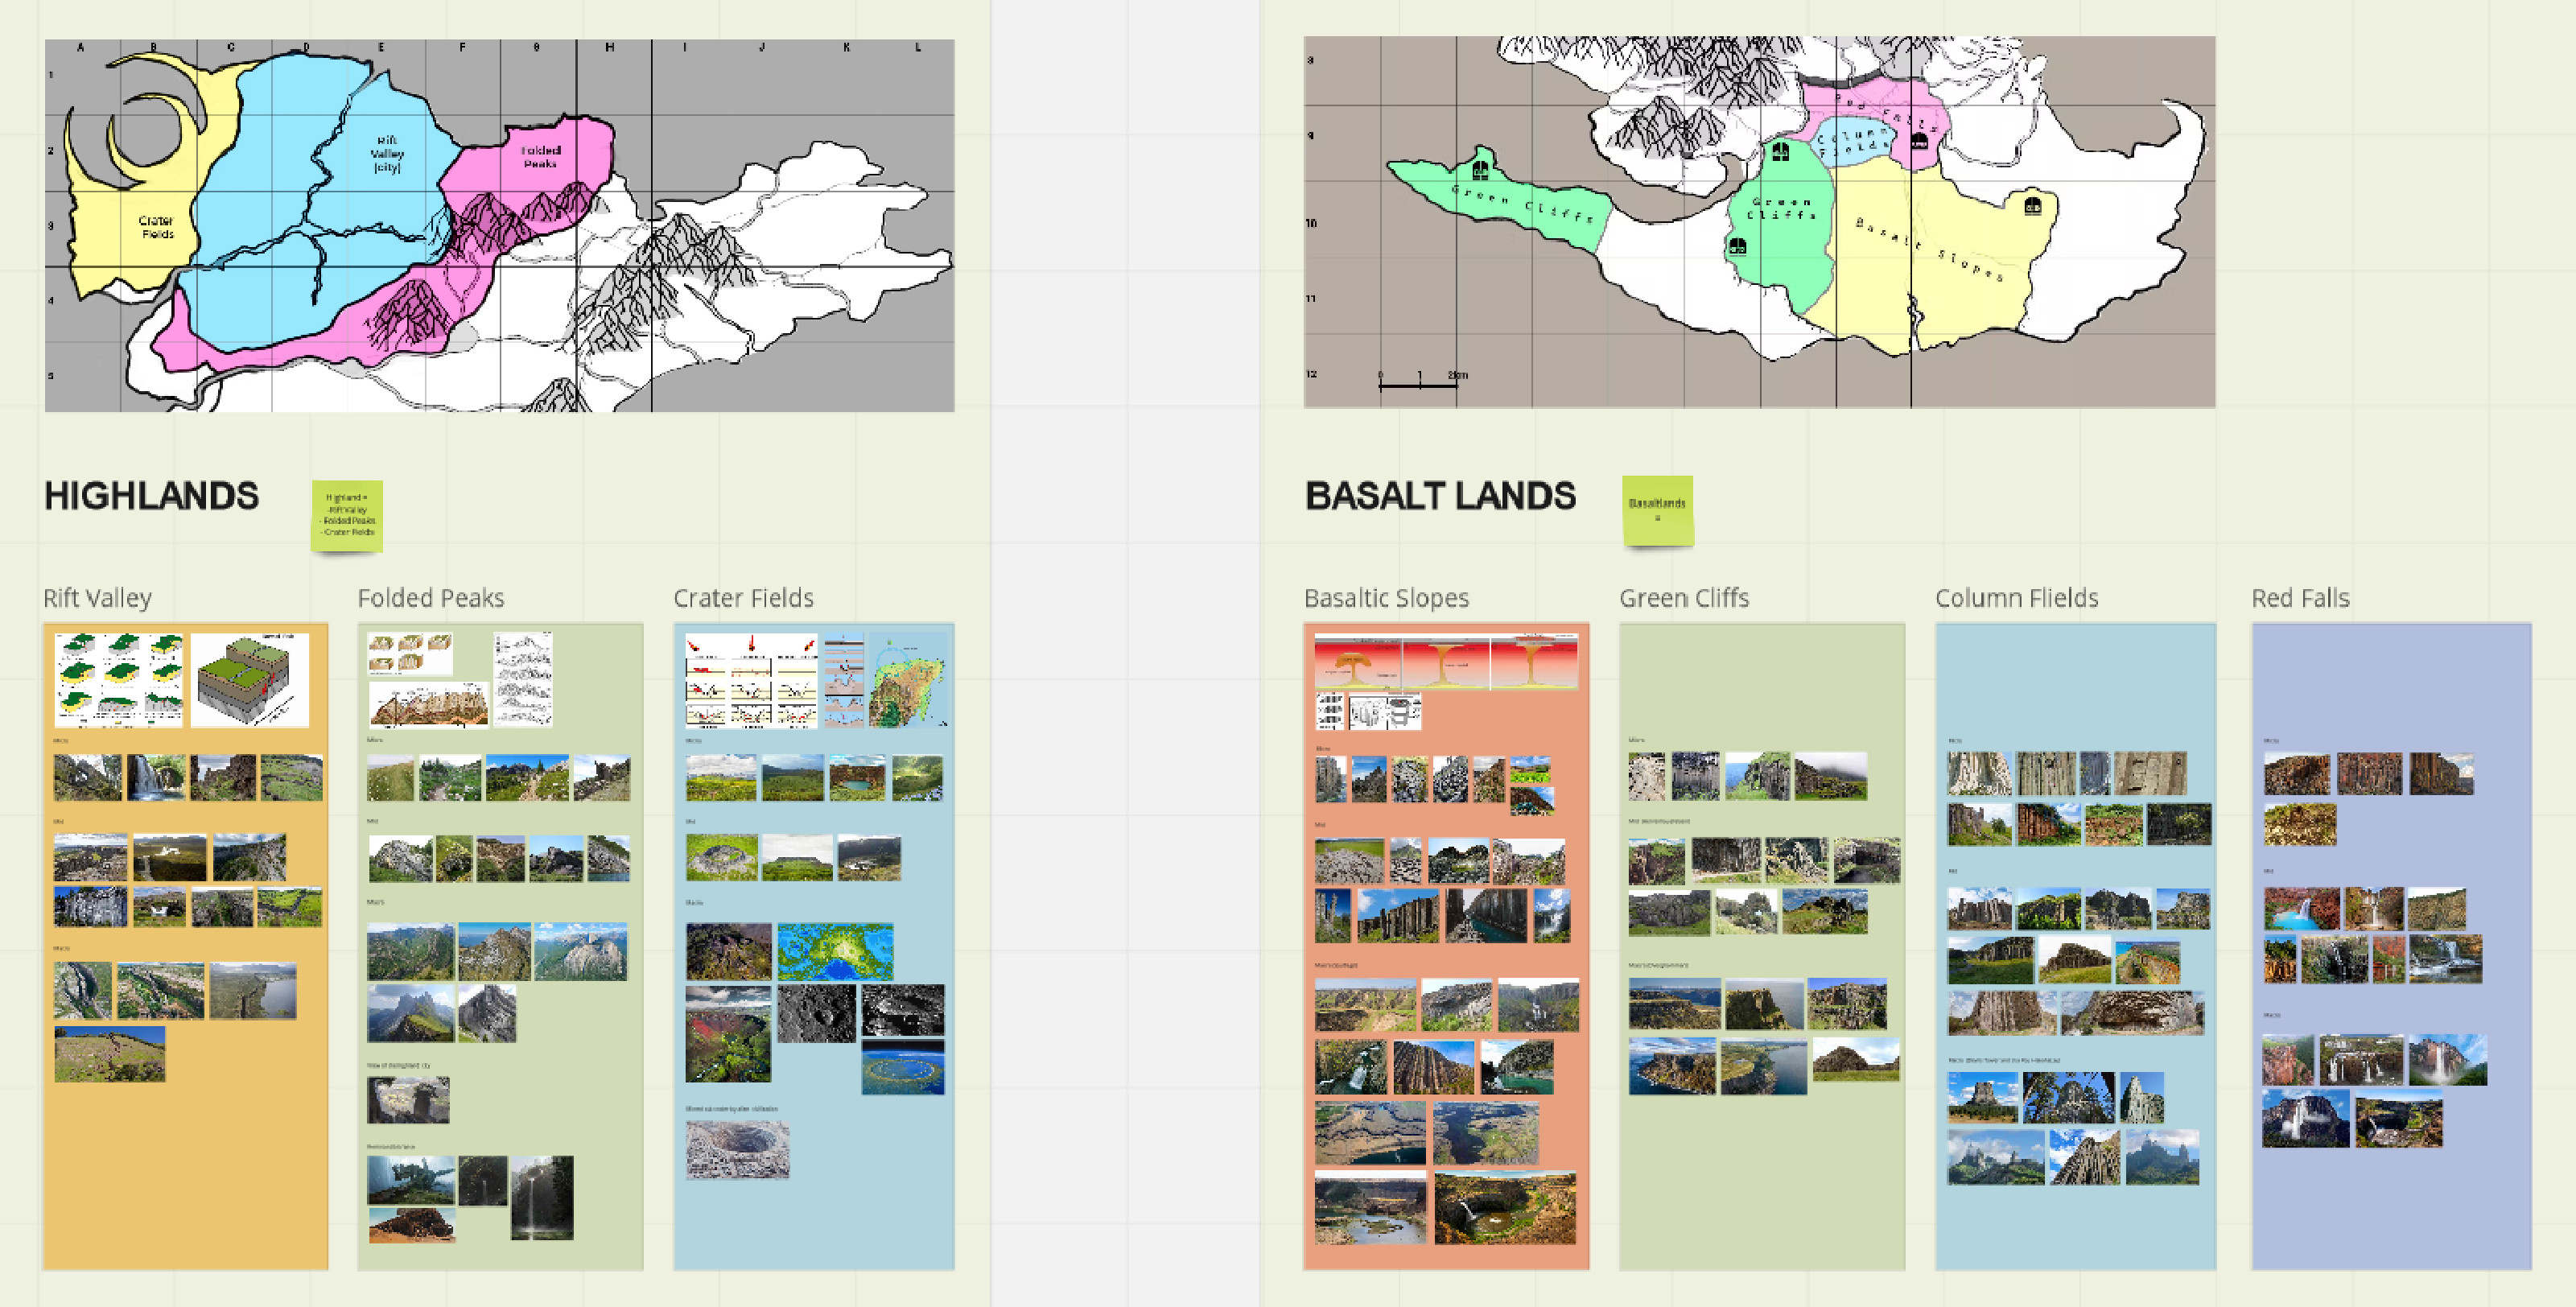Select the Crater Fields column title
The width and height of the screenshot is (2576, 1307).
click(743, 598)
